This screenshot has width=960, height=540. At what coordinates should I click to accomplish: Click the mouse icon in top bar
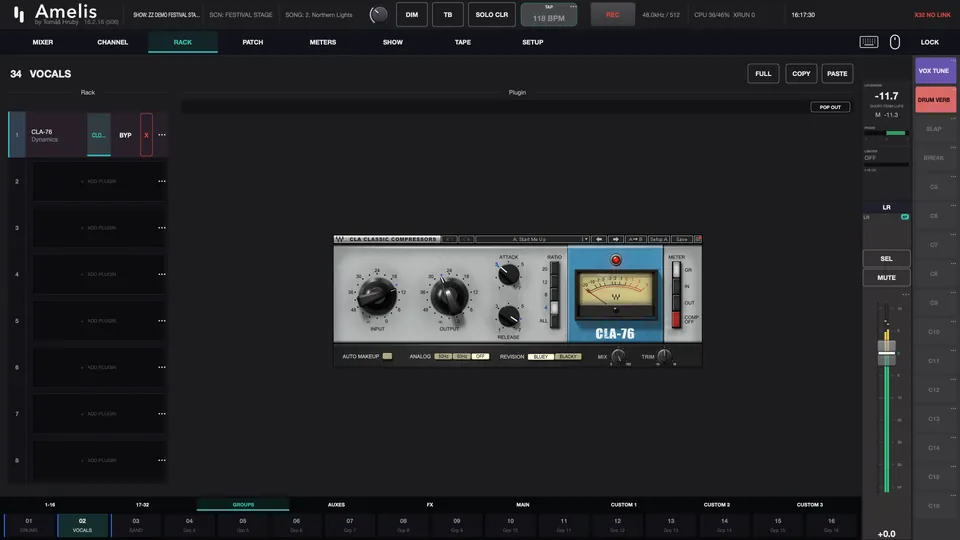[x=894, y=42]
